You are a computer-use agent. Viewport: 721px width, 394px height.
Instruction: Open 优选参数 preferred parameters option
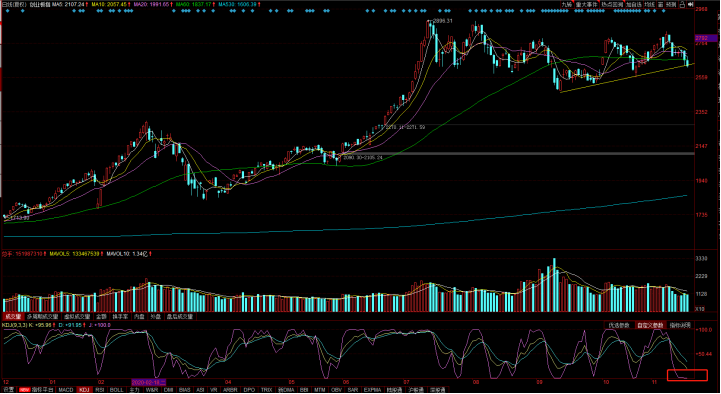click(x=619, y=325)
